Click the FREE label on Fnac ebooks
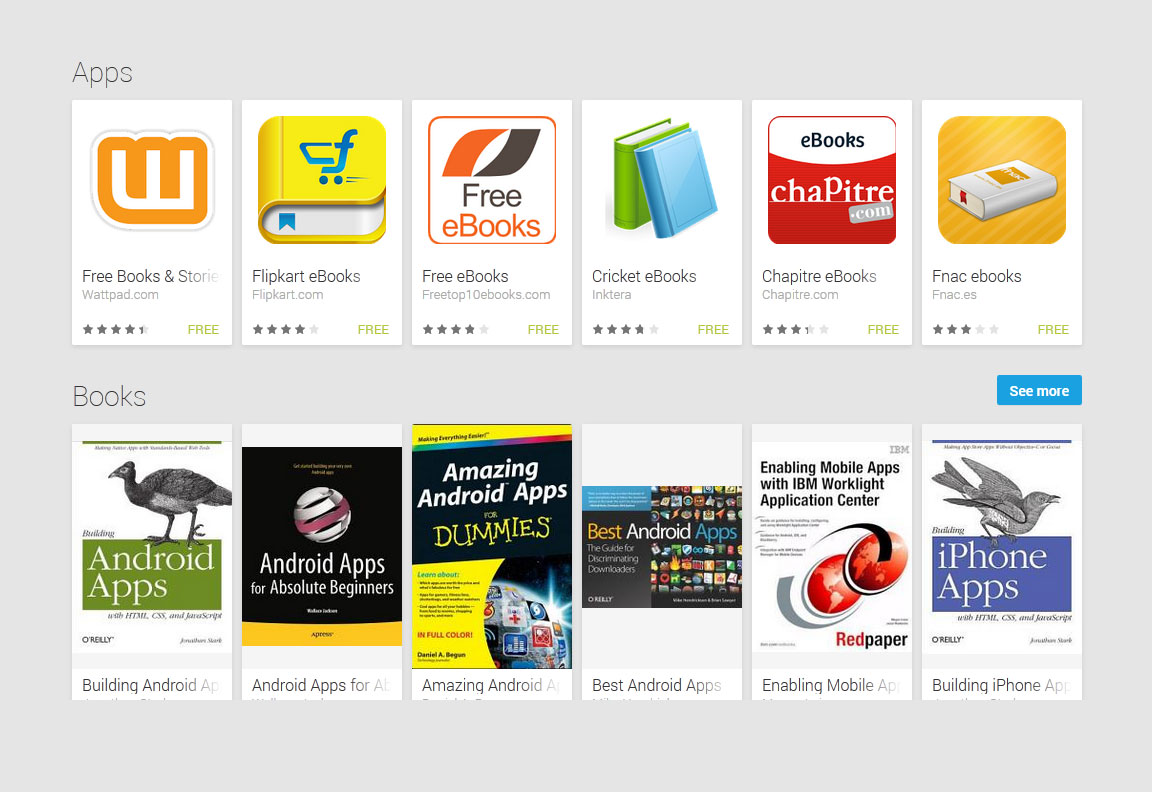 [x=1053, y=329]
